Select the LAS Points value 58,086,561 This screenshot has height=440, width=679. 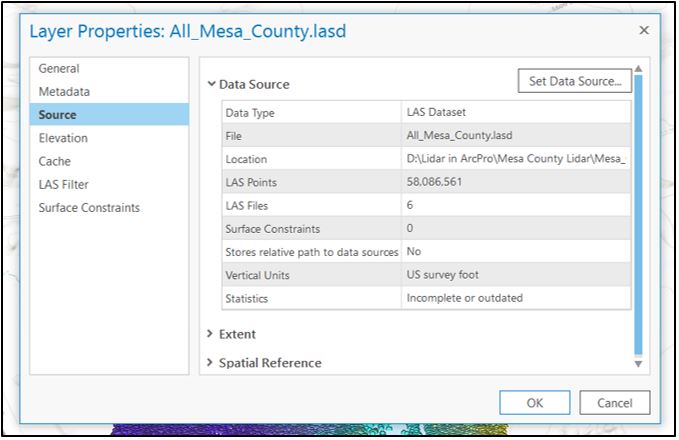point(516,182)
